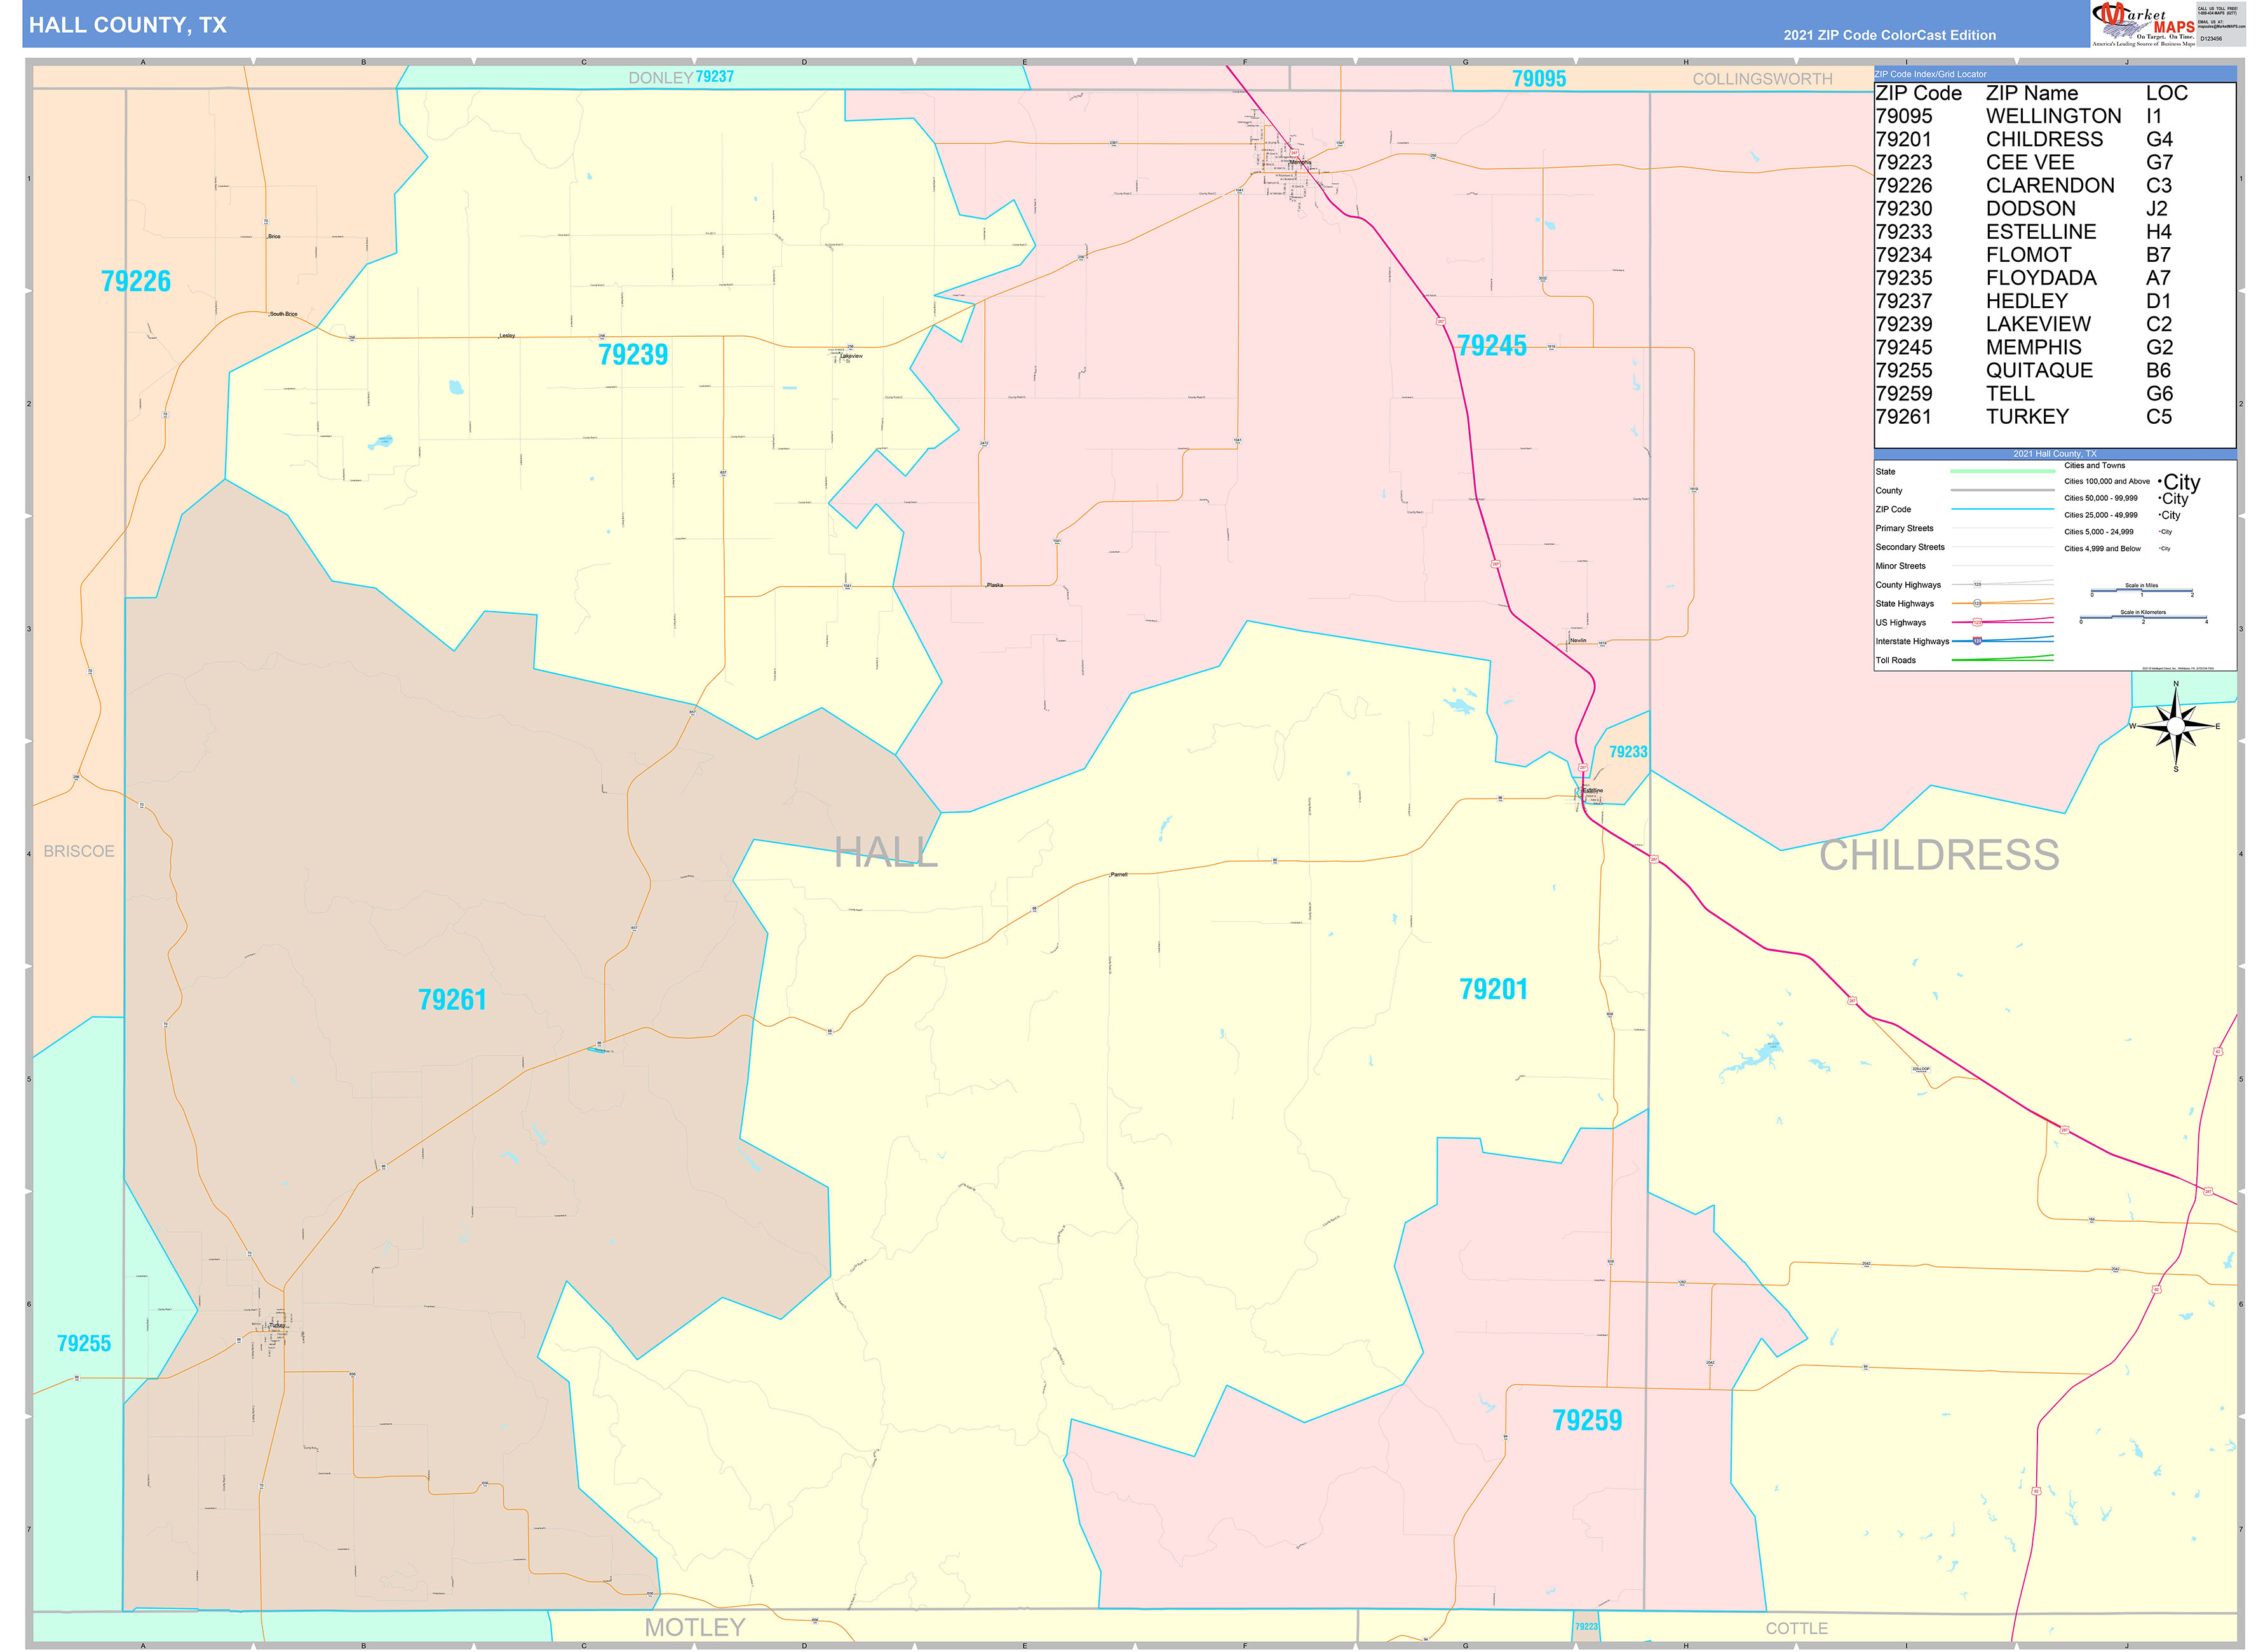Click the 79245 ZIP code label
Viewport: 2256px width, 1652px height.
click(1491, 346)
